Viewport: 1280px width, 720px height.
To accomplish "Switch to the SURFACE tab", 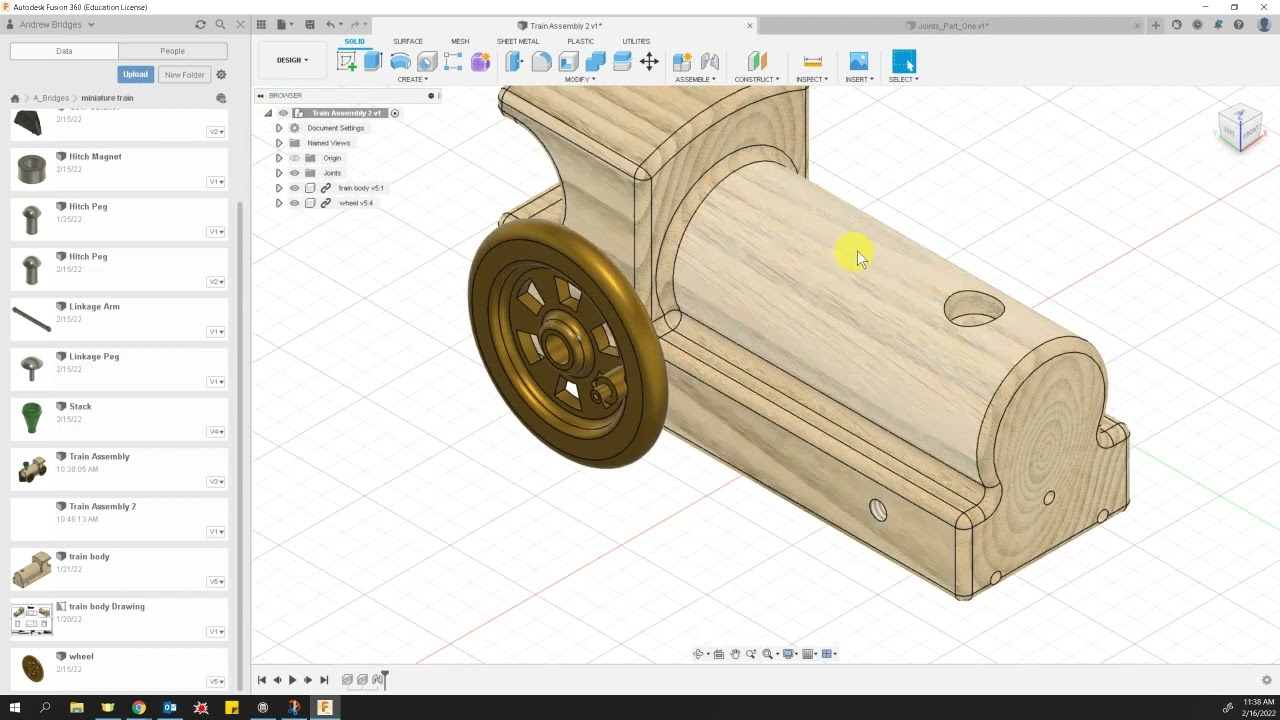I will pos(408,41).
